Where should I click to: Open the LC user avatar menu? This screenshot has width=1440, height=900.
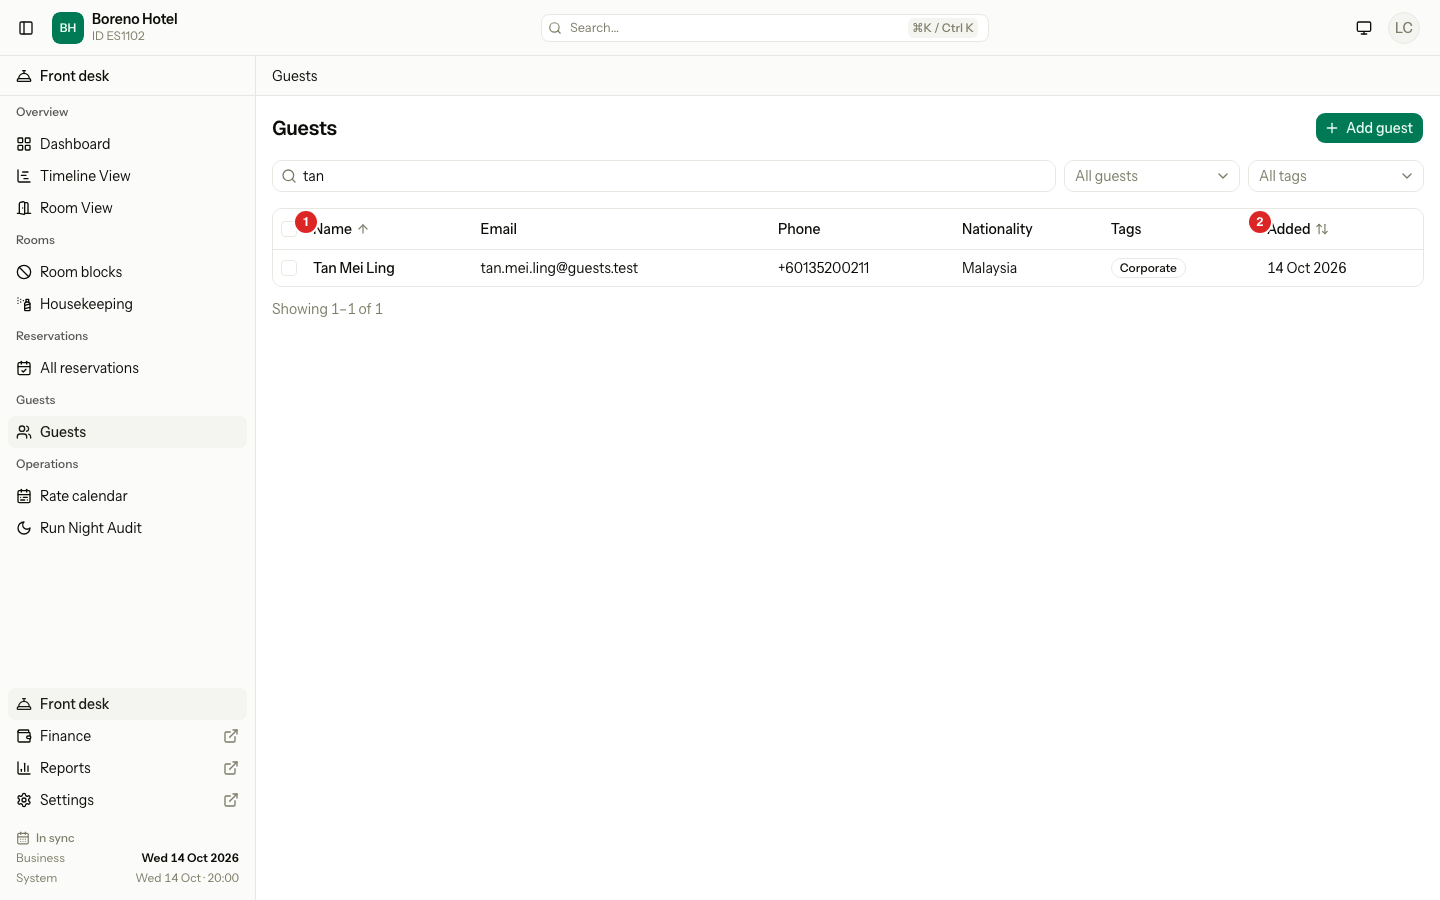[1404, 28]
